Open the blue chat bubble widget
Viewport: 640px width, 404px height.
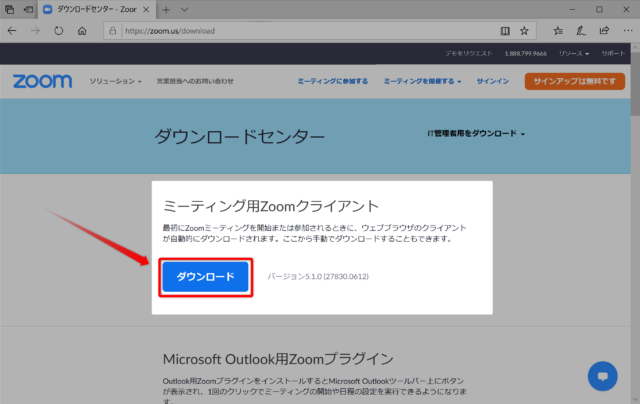pyautogui.click(x=602, y=376)
